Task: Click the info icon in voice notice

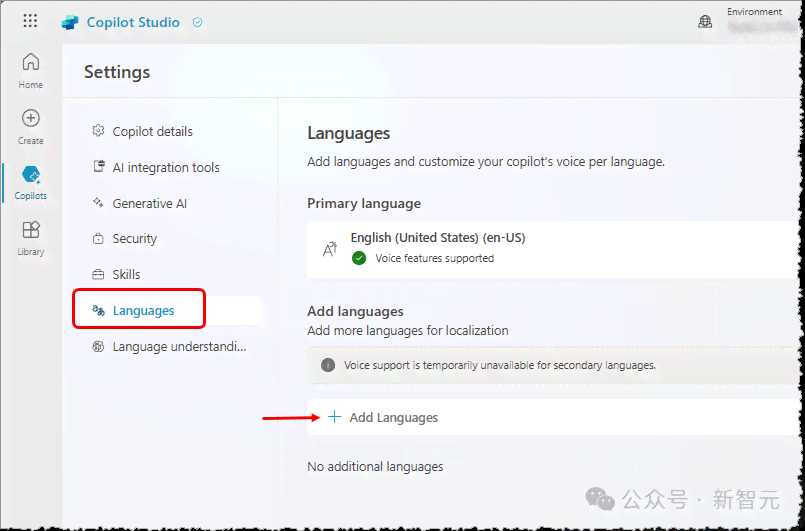Action: (x=328, y=365)
